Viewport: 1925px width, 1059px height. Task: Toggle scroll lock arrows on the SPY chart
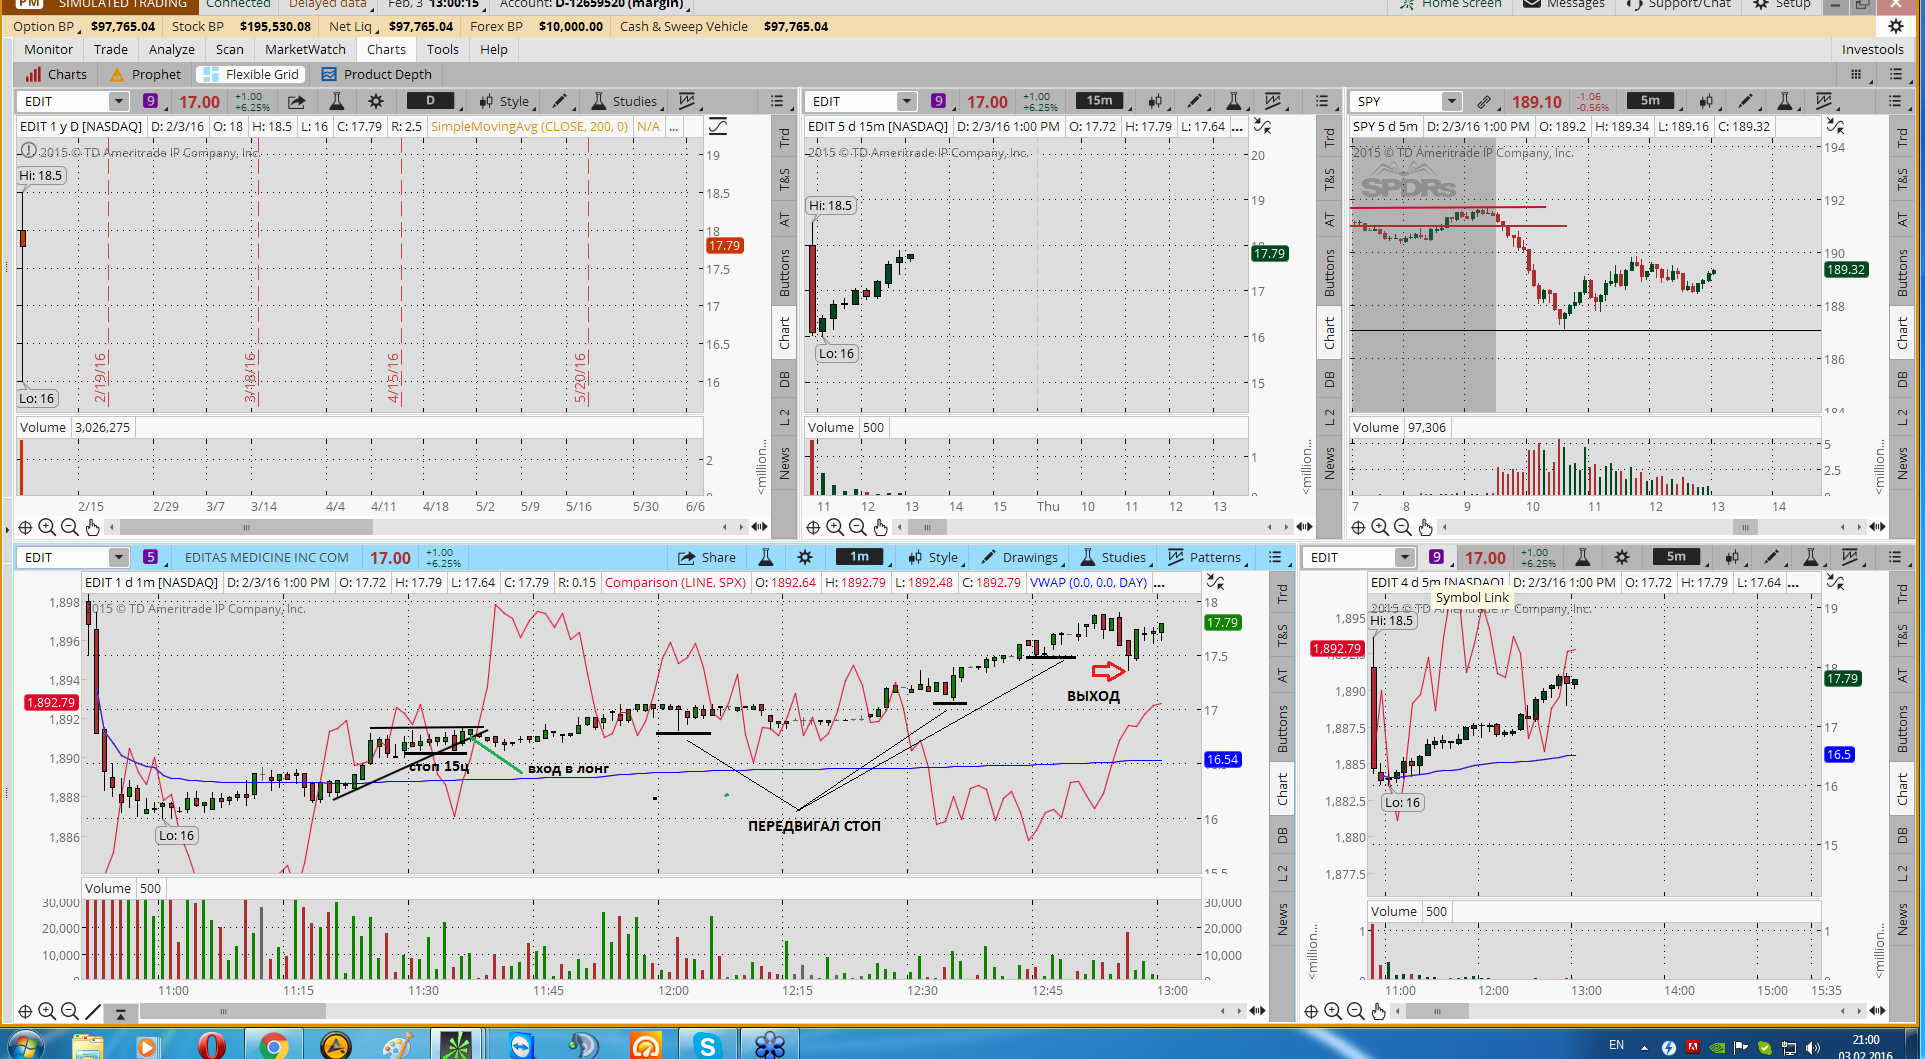point(1877,527)
